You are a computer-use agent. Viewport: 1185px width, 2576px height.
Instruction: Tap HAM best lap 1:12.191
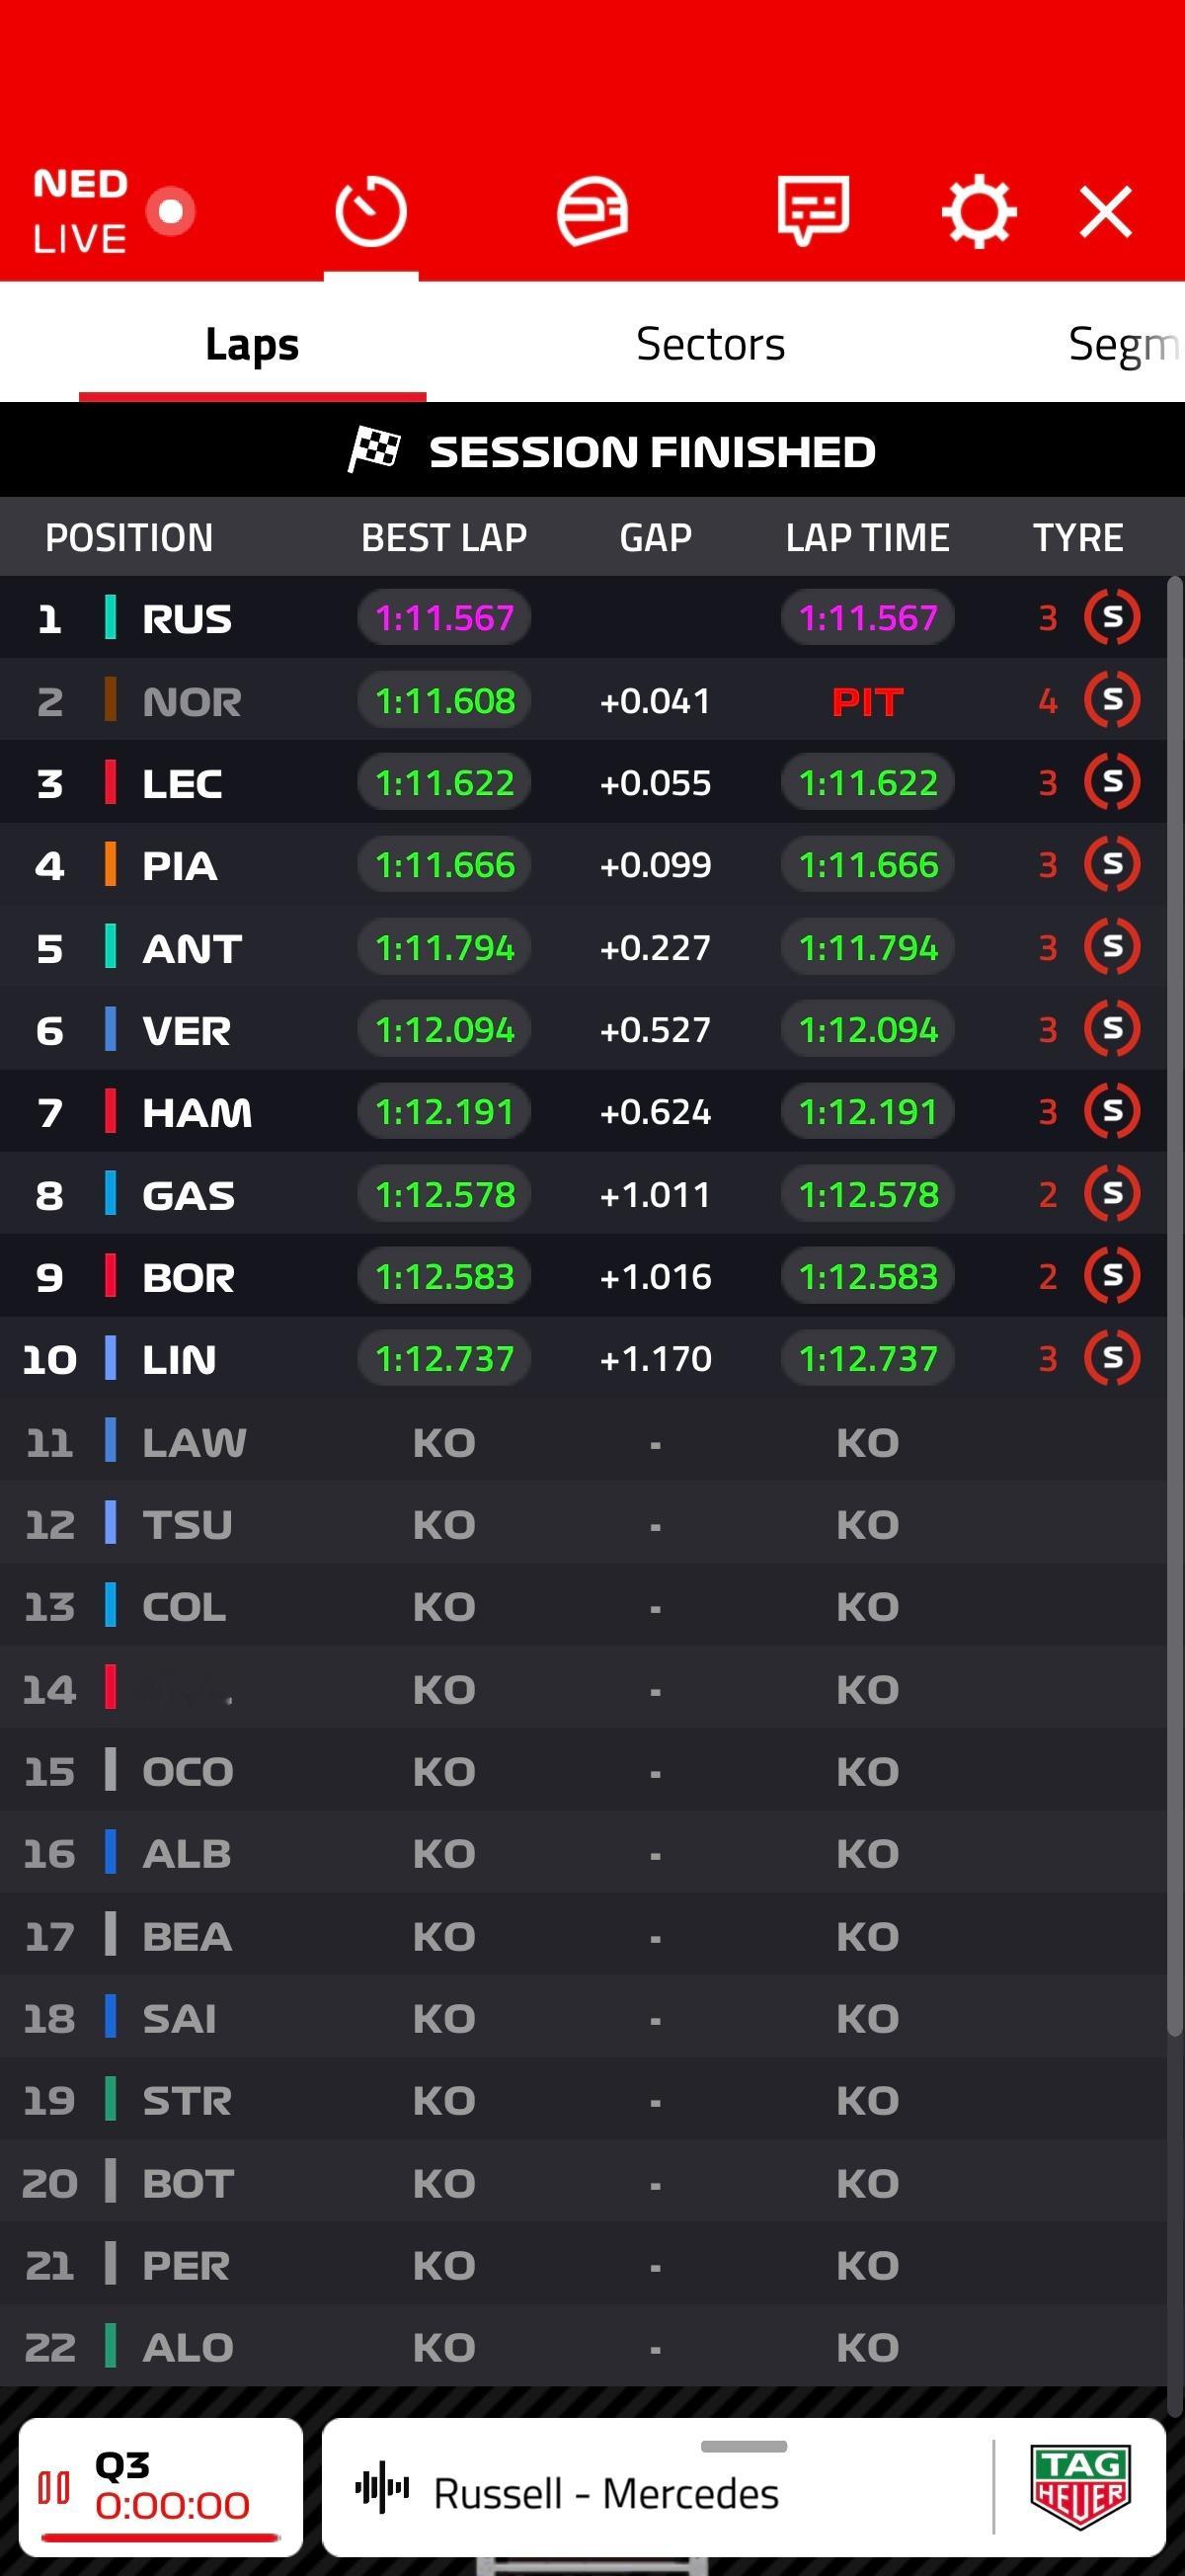coord(444,1112)
